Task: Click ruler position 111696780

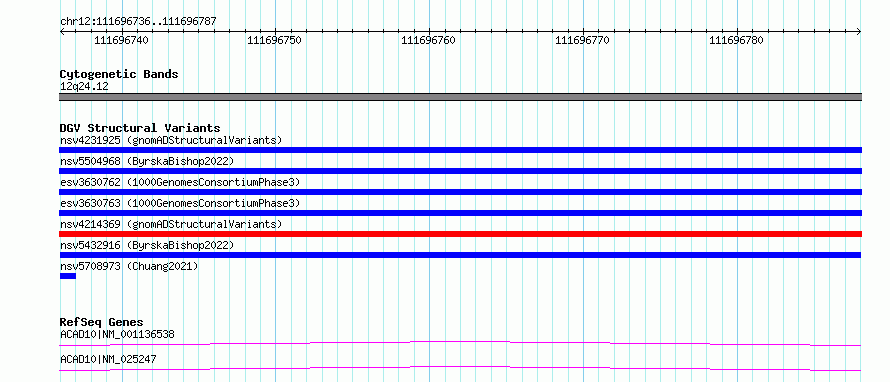Action: coord(737,40)
